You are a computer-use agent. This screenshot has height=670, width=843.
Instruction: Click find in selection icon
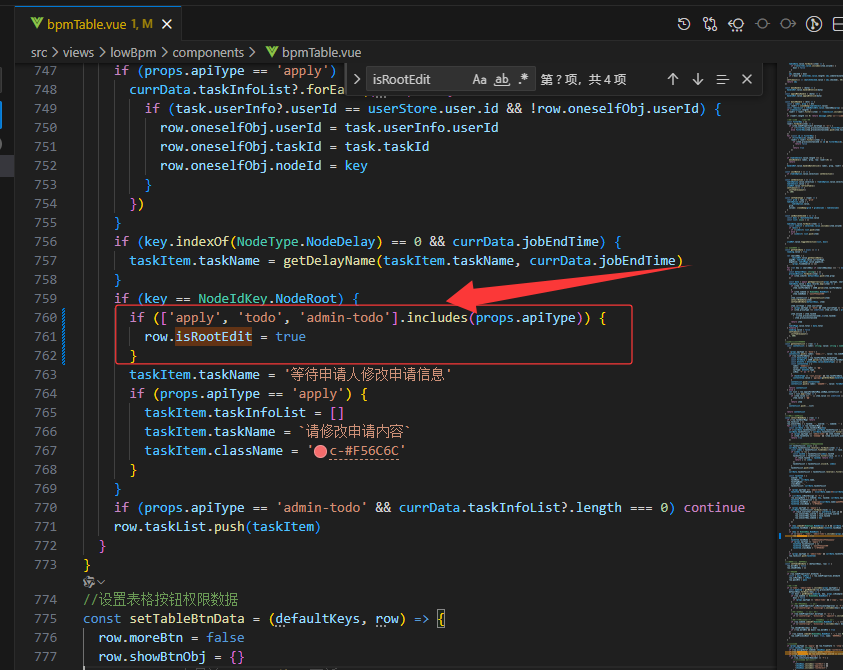[x=722, y=79]
